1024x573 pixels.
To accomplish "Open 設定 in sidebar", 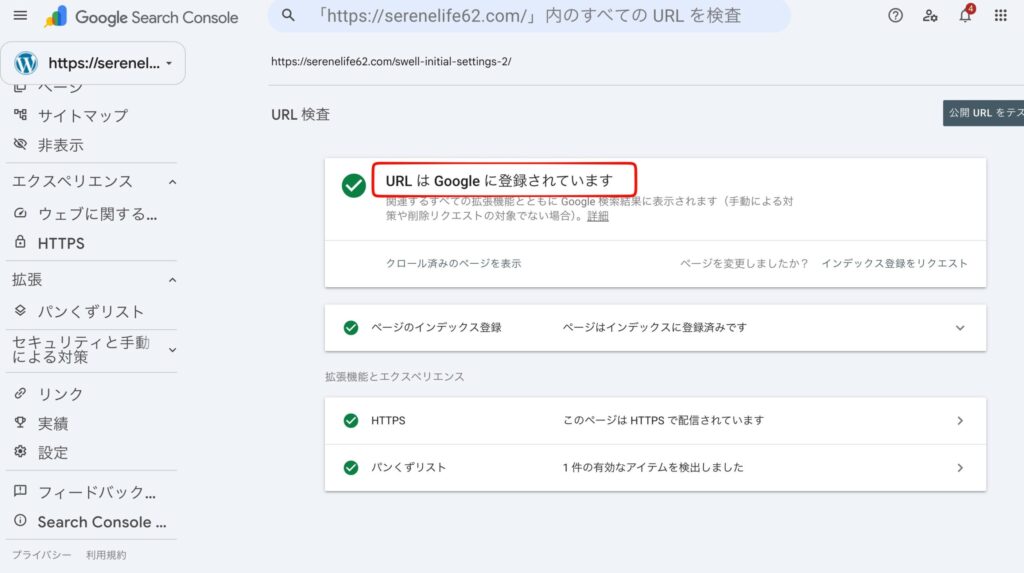I will click(x=53, y=452).
